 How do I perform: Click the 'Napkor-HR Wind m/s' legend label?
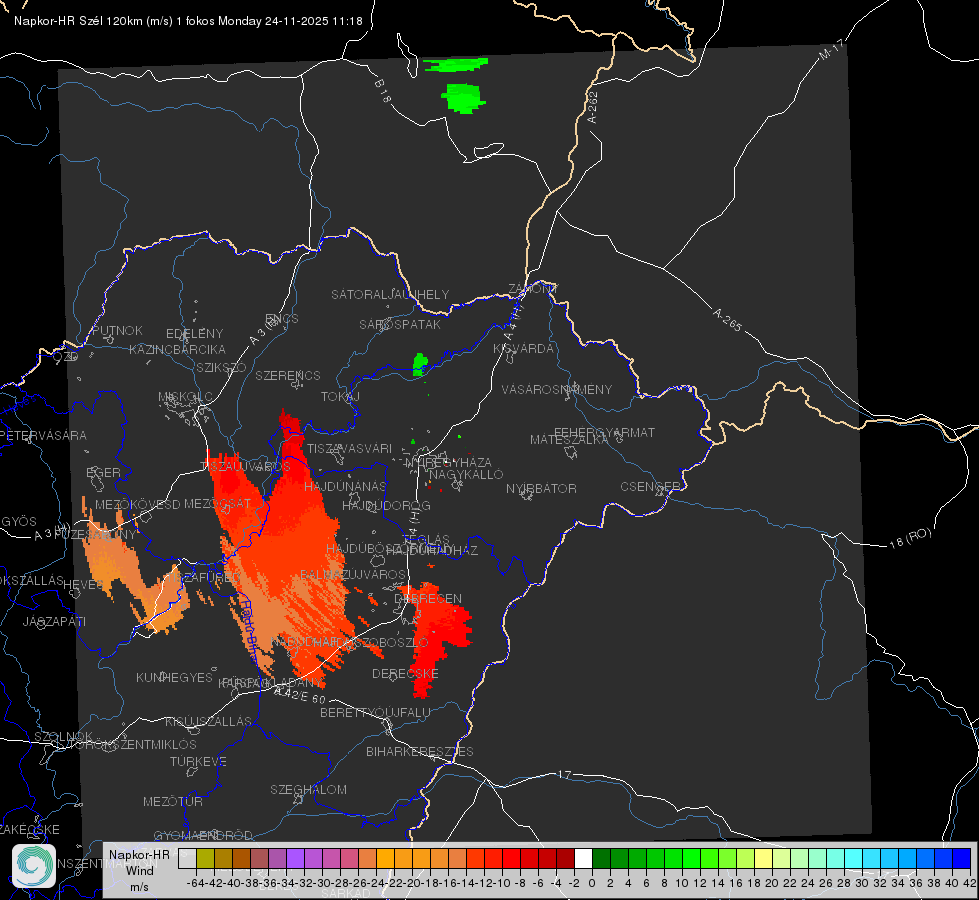point(139,870)
